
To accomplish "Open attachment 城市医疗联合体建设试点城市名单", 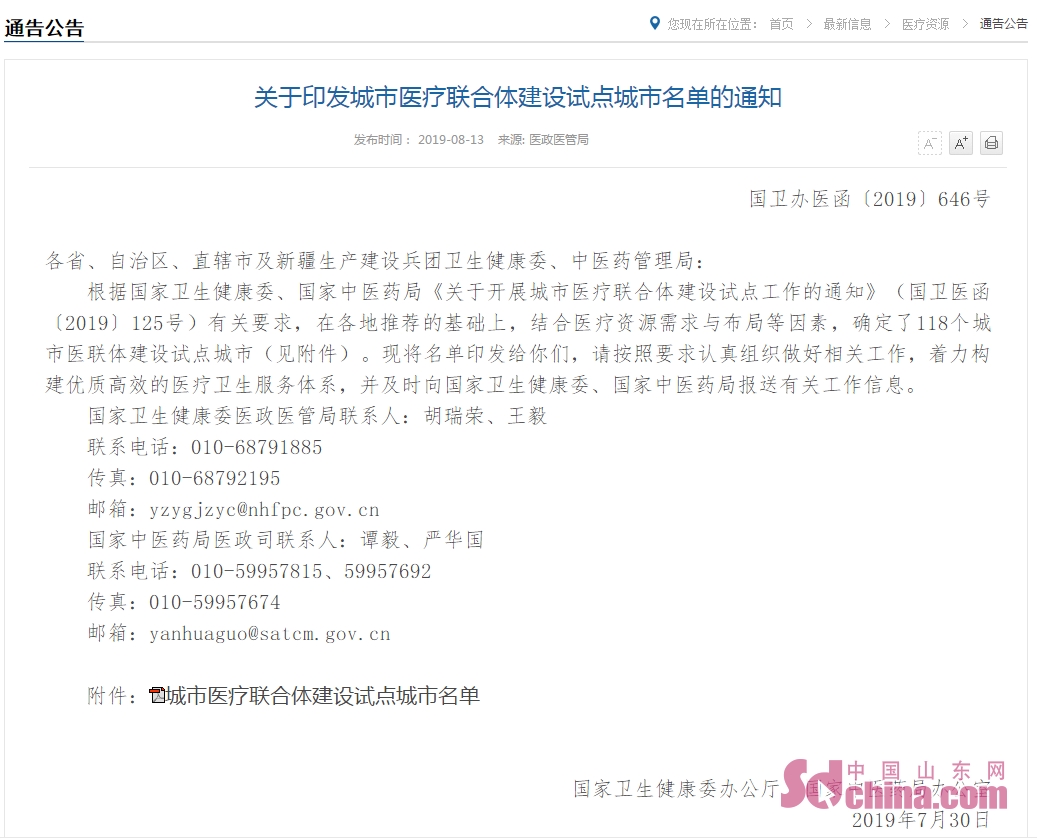I will pos(323,696).
